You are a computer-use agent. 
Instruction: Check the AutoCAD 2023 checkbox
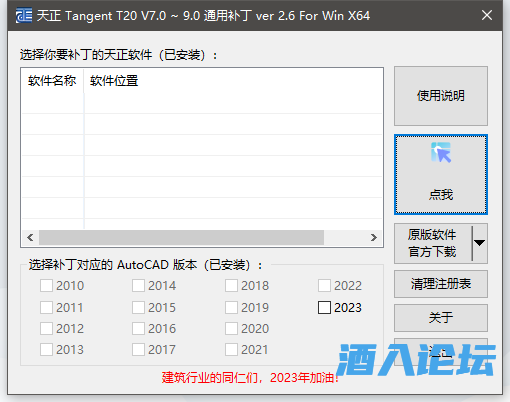[x=324, y=308]
